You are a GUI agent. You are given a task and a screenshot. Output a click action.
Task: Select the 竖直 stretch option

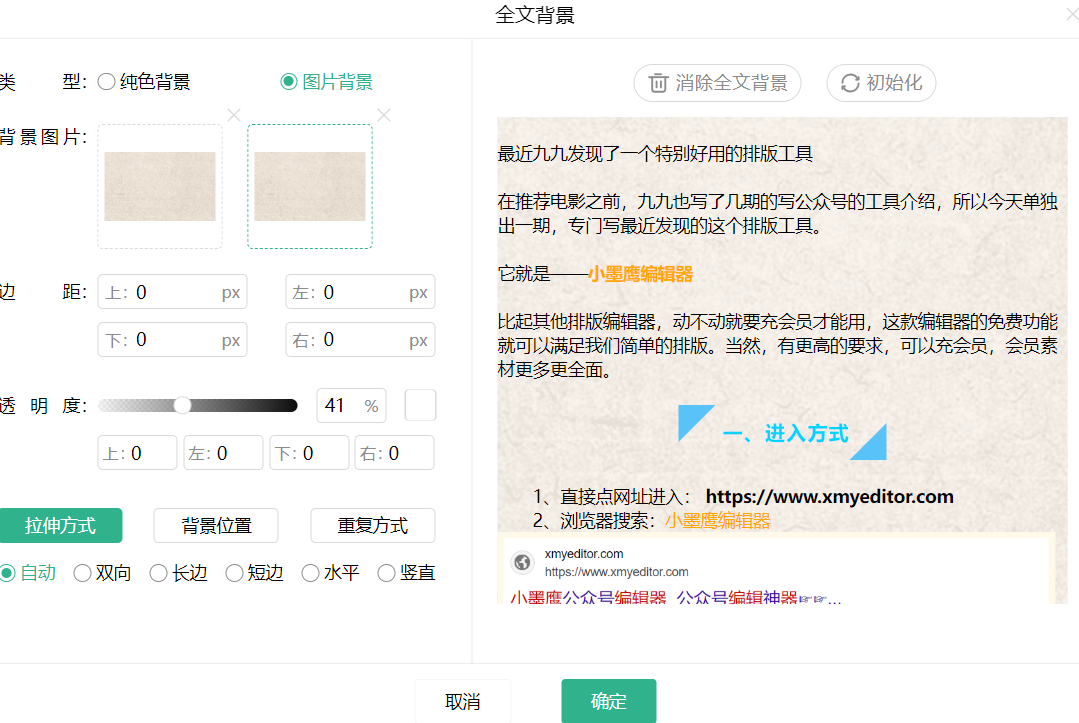(386, 573)
